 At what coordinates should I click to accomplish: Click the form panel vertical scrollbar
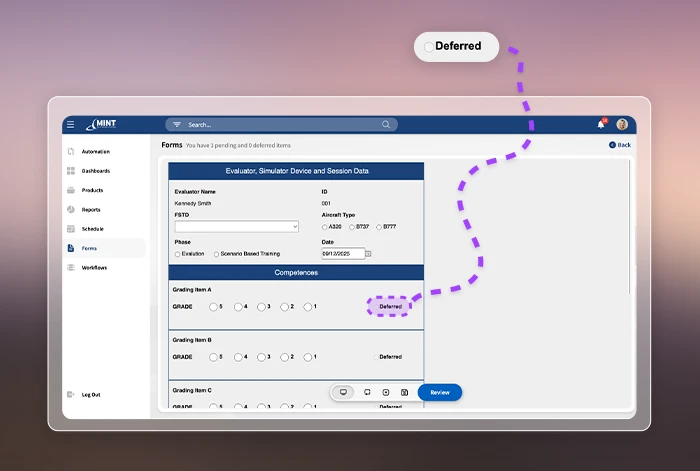[x=630, y=227]
